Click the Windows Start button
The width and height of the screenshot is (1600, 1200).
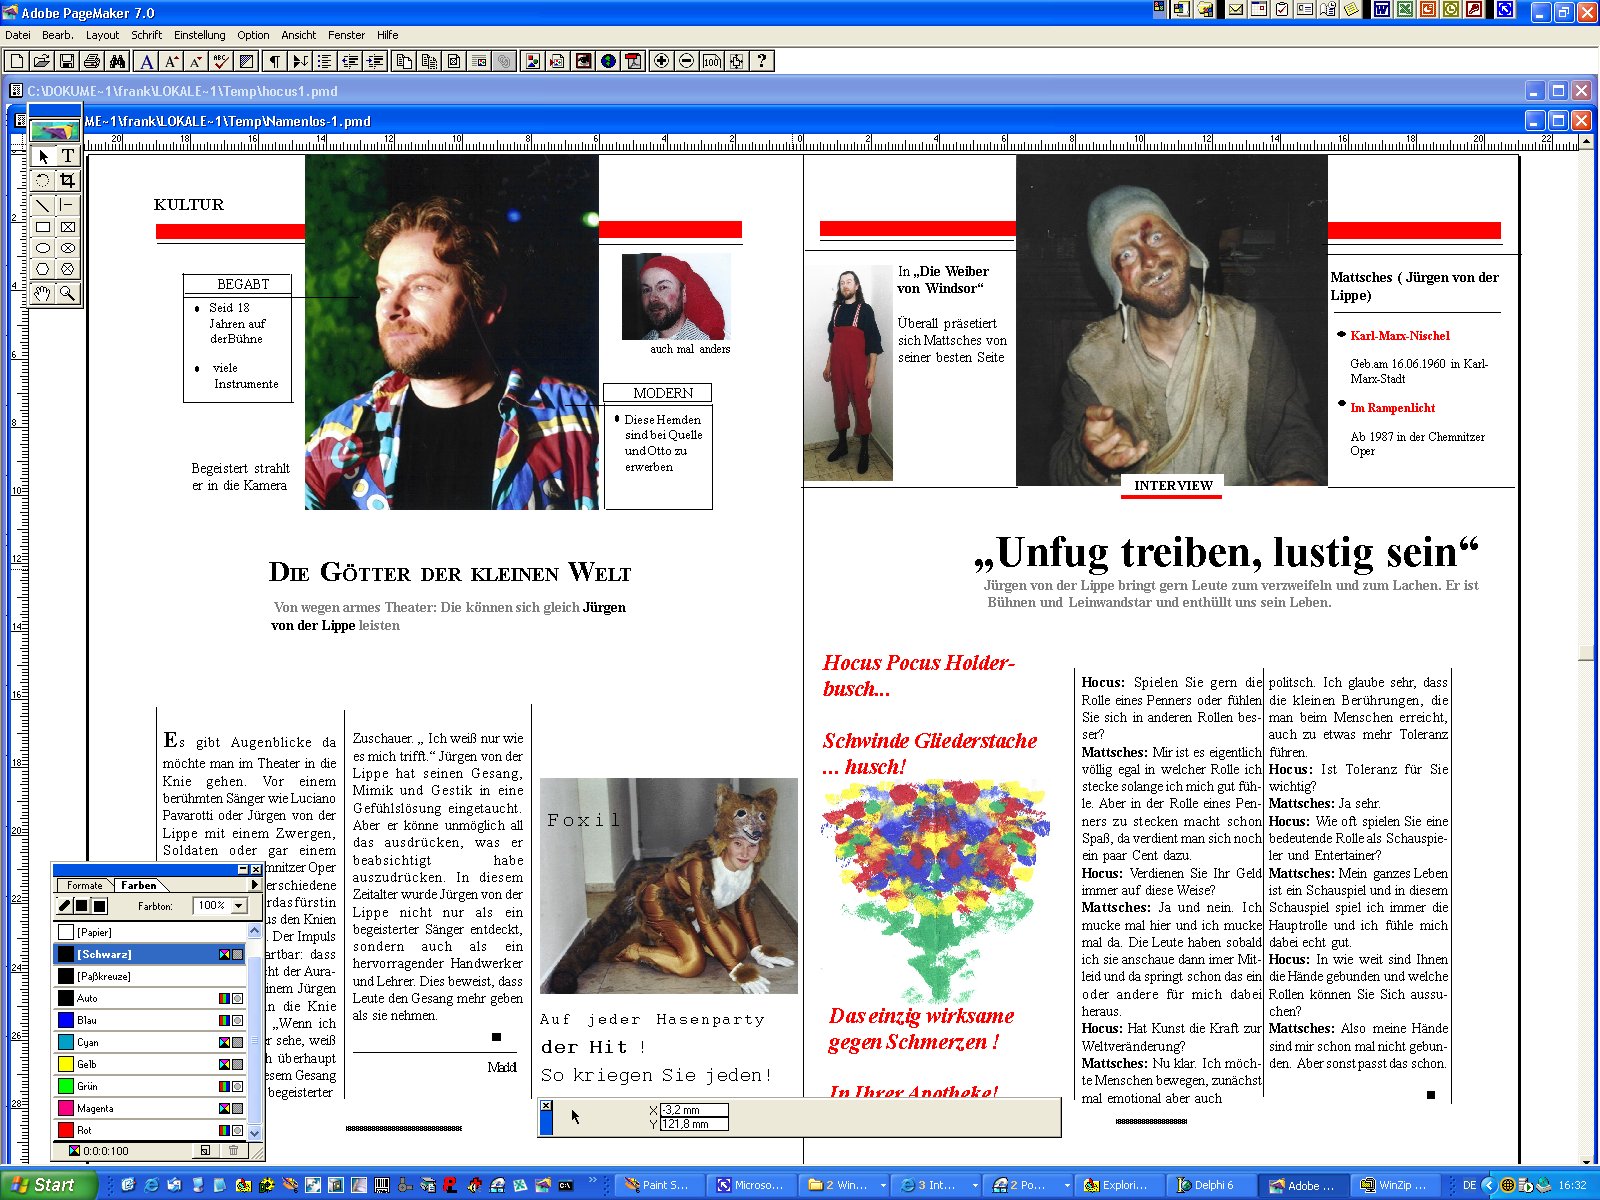point(47,1185)
